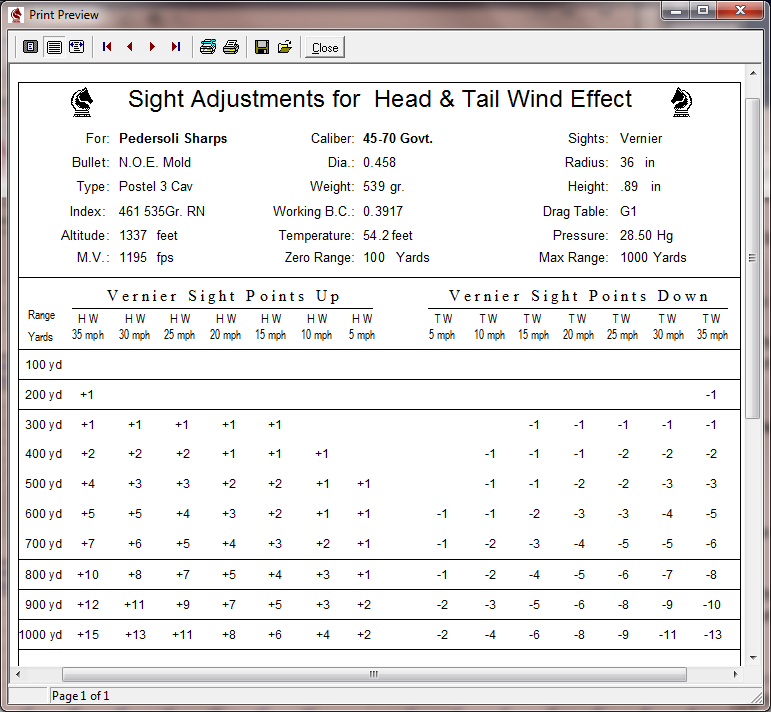Click the Pressure value '28.50 Hg'
Image resolution: width=771 pixels, height=712 pixels.
click(x=646, y=236)
